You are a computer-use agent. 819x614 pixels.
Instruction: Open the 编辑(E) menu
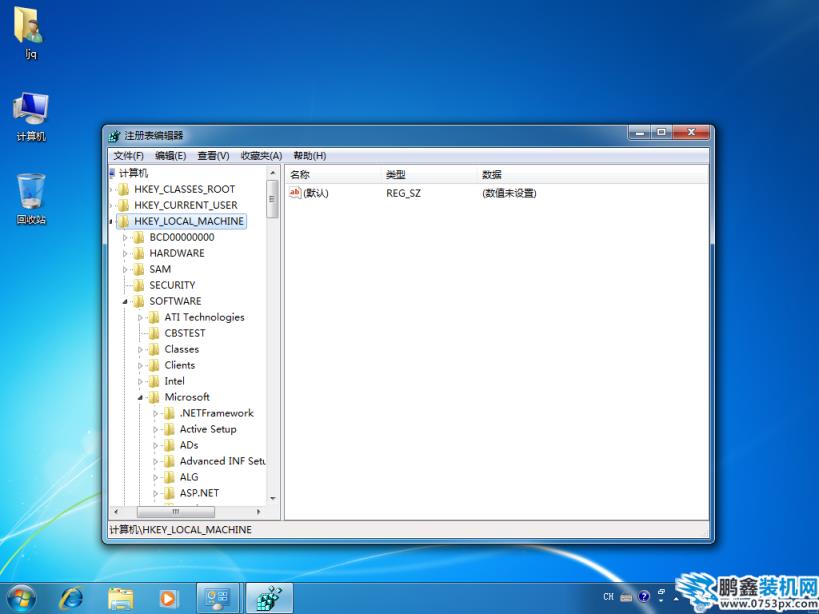[x=170, y=156]
